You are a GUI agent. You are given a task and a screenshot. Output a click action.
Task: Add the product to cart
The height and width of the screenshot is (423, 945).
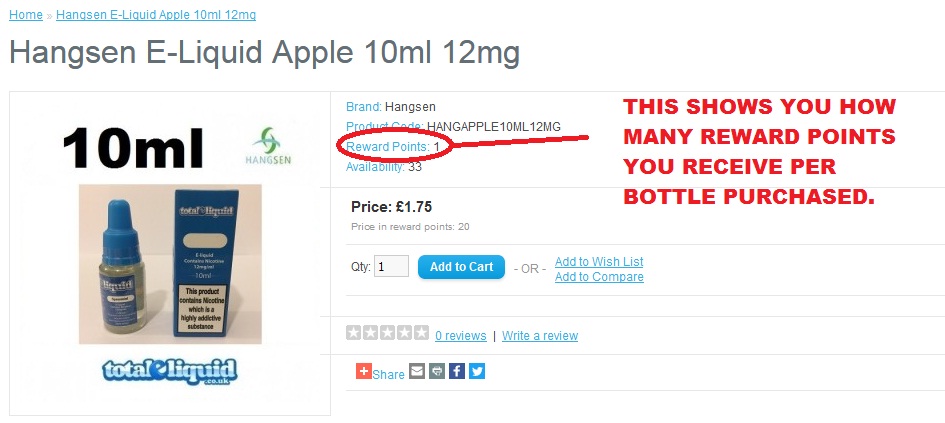tap(461, 267)
